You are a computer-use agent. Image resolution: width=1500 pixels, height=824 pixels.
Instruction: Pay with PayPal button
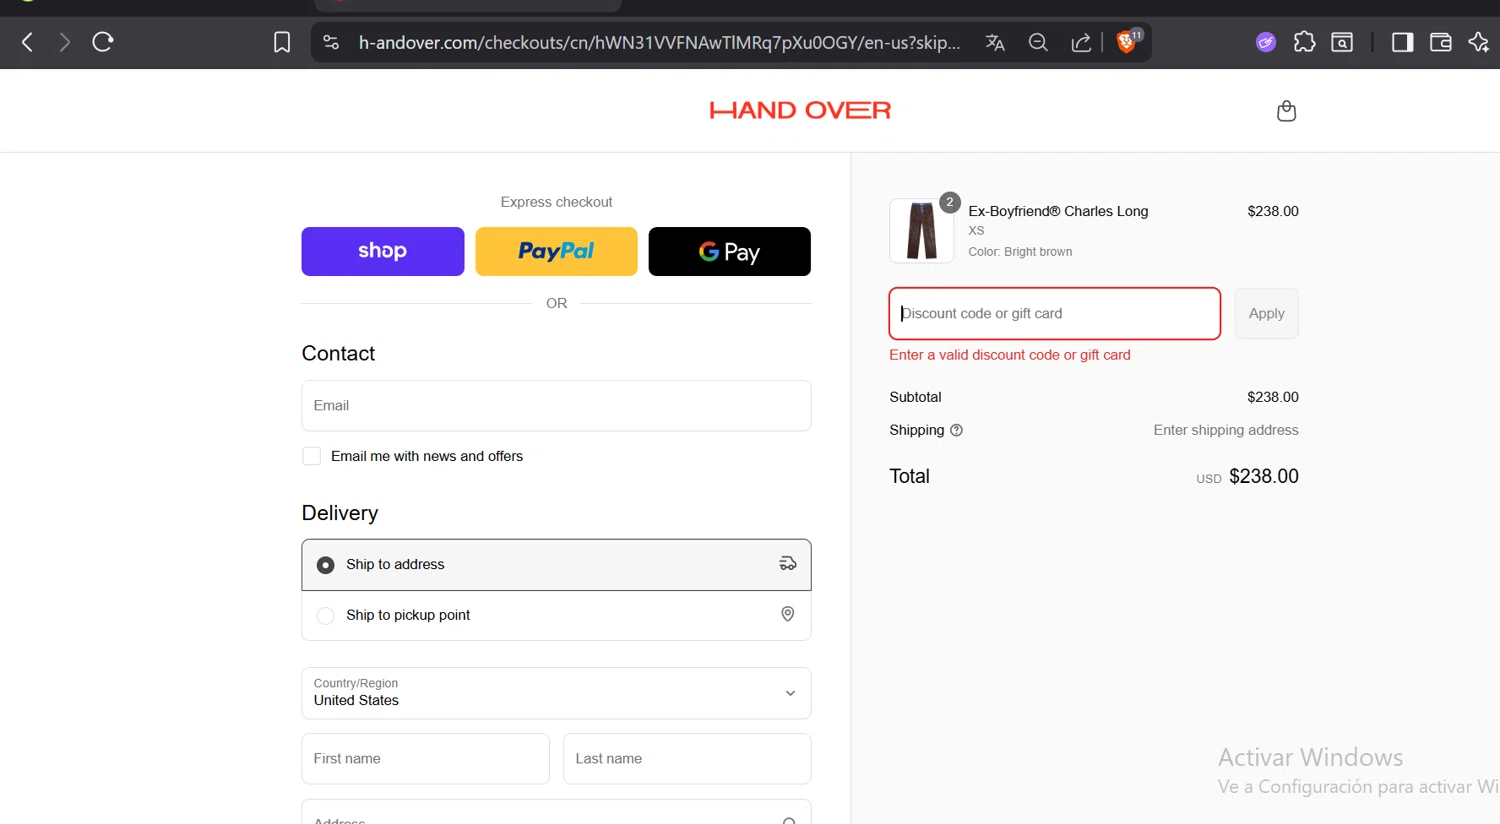tap(556, 251)
